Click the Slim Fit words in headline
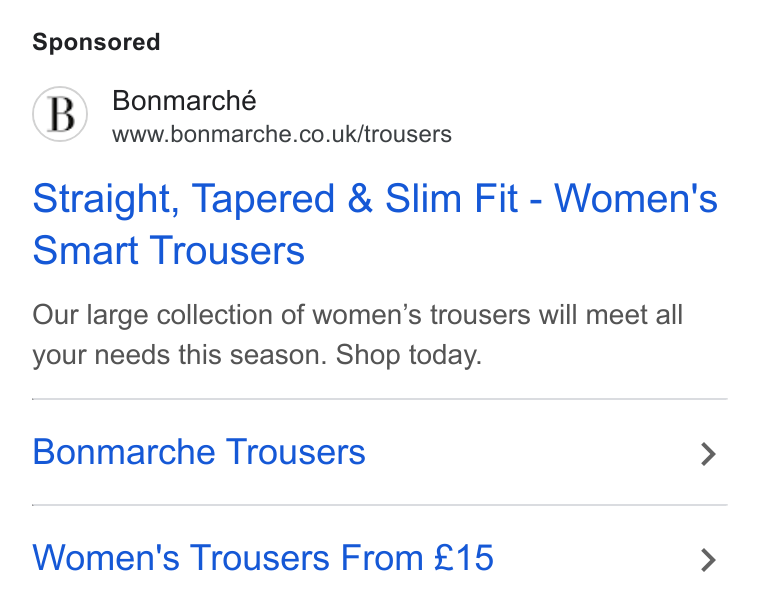This screenshot has width=760, height=610. (x=452, y=198)
